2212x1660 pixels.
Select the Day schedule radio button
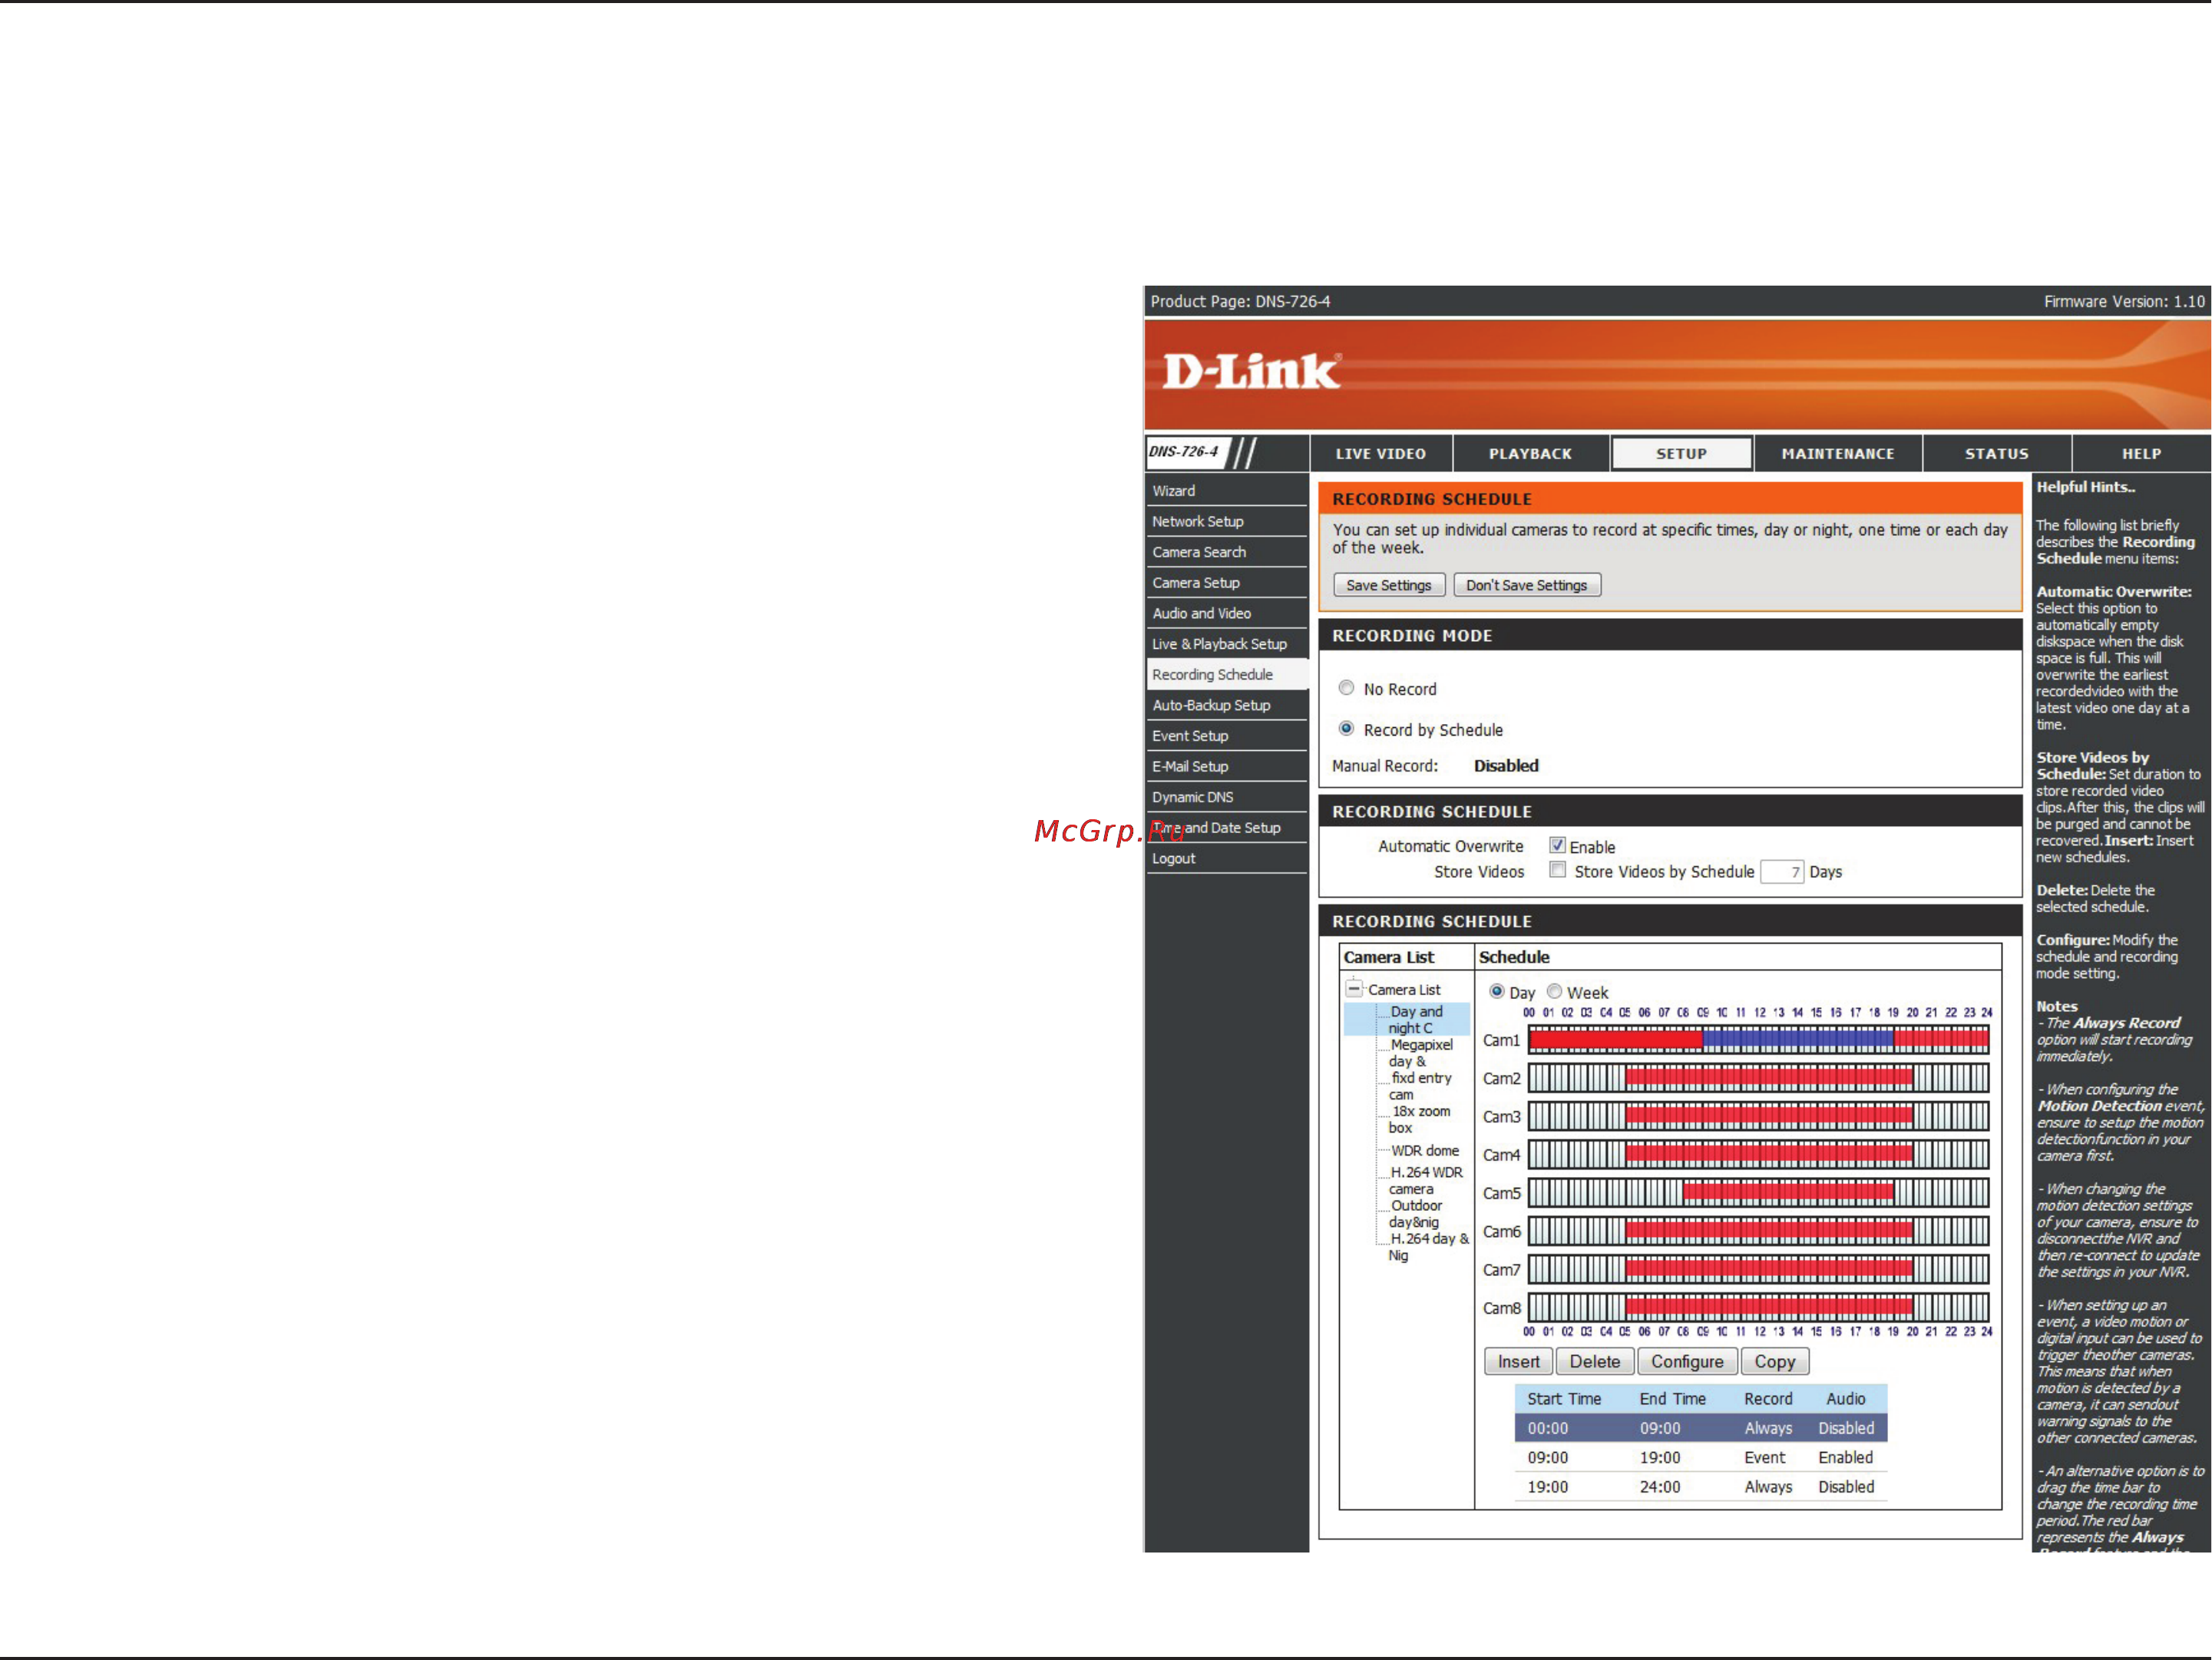[1496, 991]
